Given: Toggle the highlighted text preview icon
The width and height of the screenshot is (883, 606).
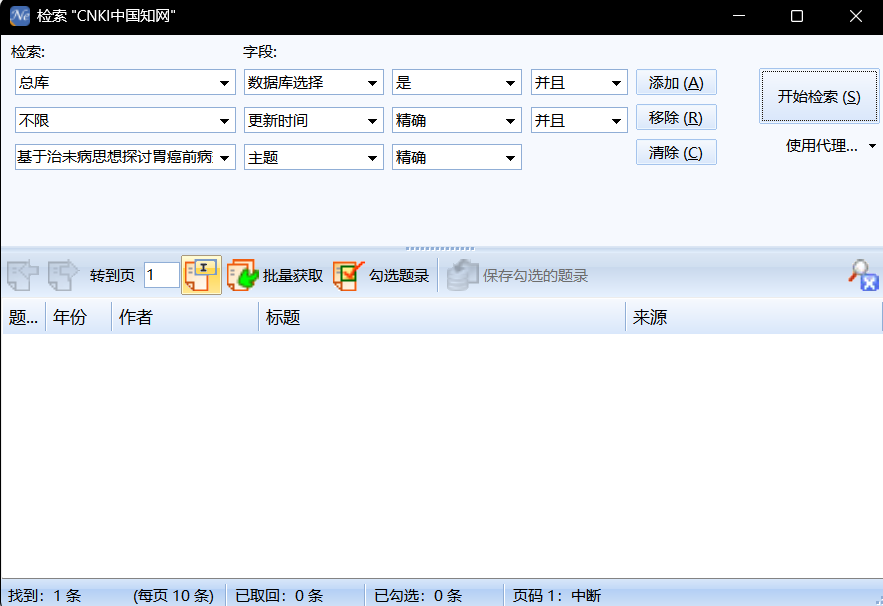Looking at the screenshot, I should click(x=201, y=275).
